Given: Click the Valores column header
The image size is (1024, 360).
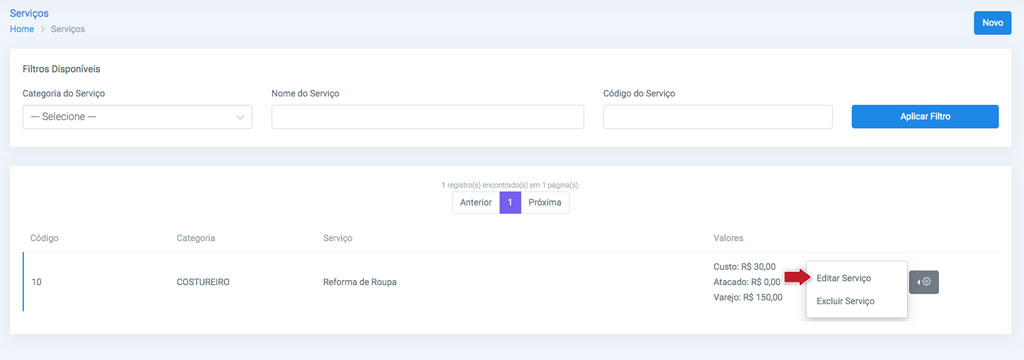Looking at the screenshot, I should [x=728, y=238].
